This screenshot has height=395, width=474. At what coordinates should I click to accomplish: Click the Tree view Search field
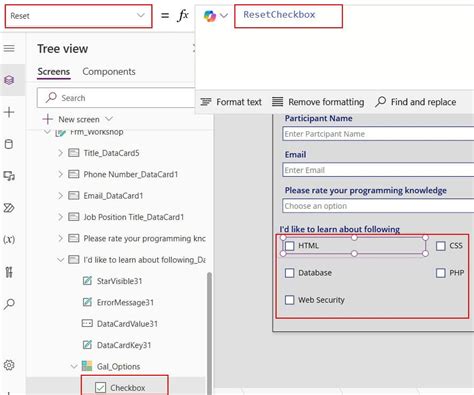pyautogui.click(x=116, y=98)
